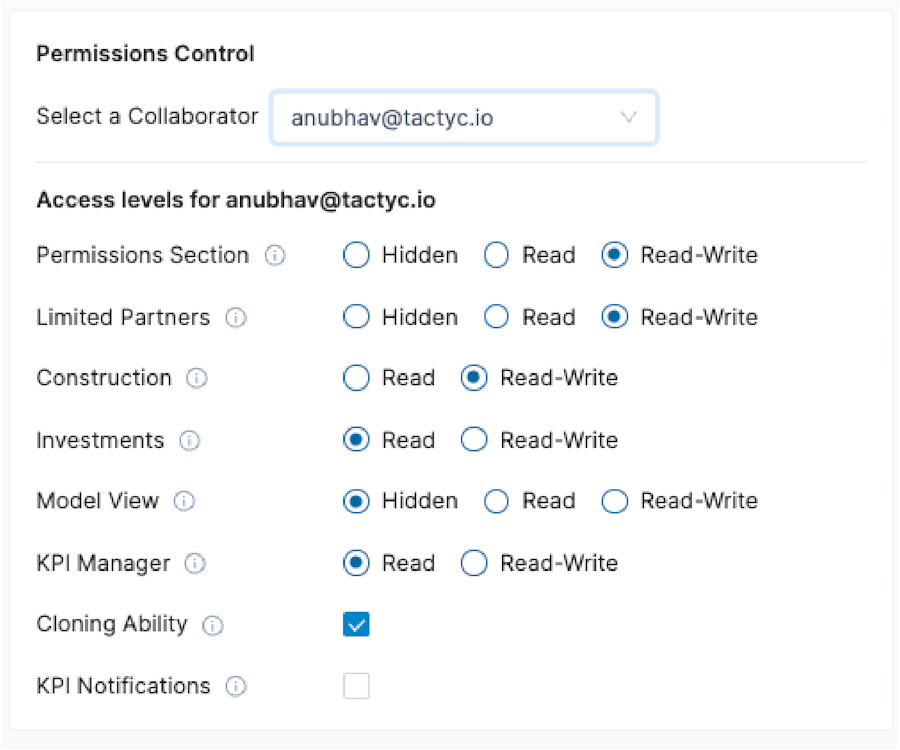Select Read-Write for Construction
Image resolution: width=900 pixels, height=750 pixels.
tap(474, 378)
